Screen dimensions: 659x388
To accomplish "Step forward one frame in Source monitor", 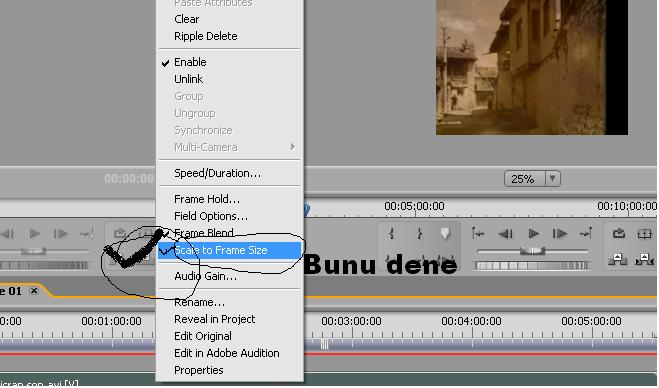I will click(x=61, y=234).
